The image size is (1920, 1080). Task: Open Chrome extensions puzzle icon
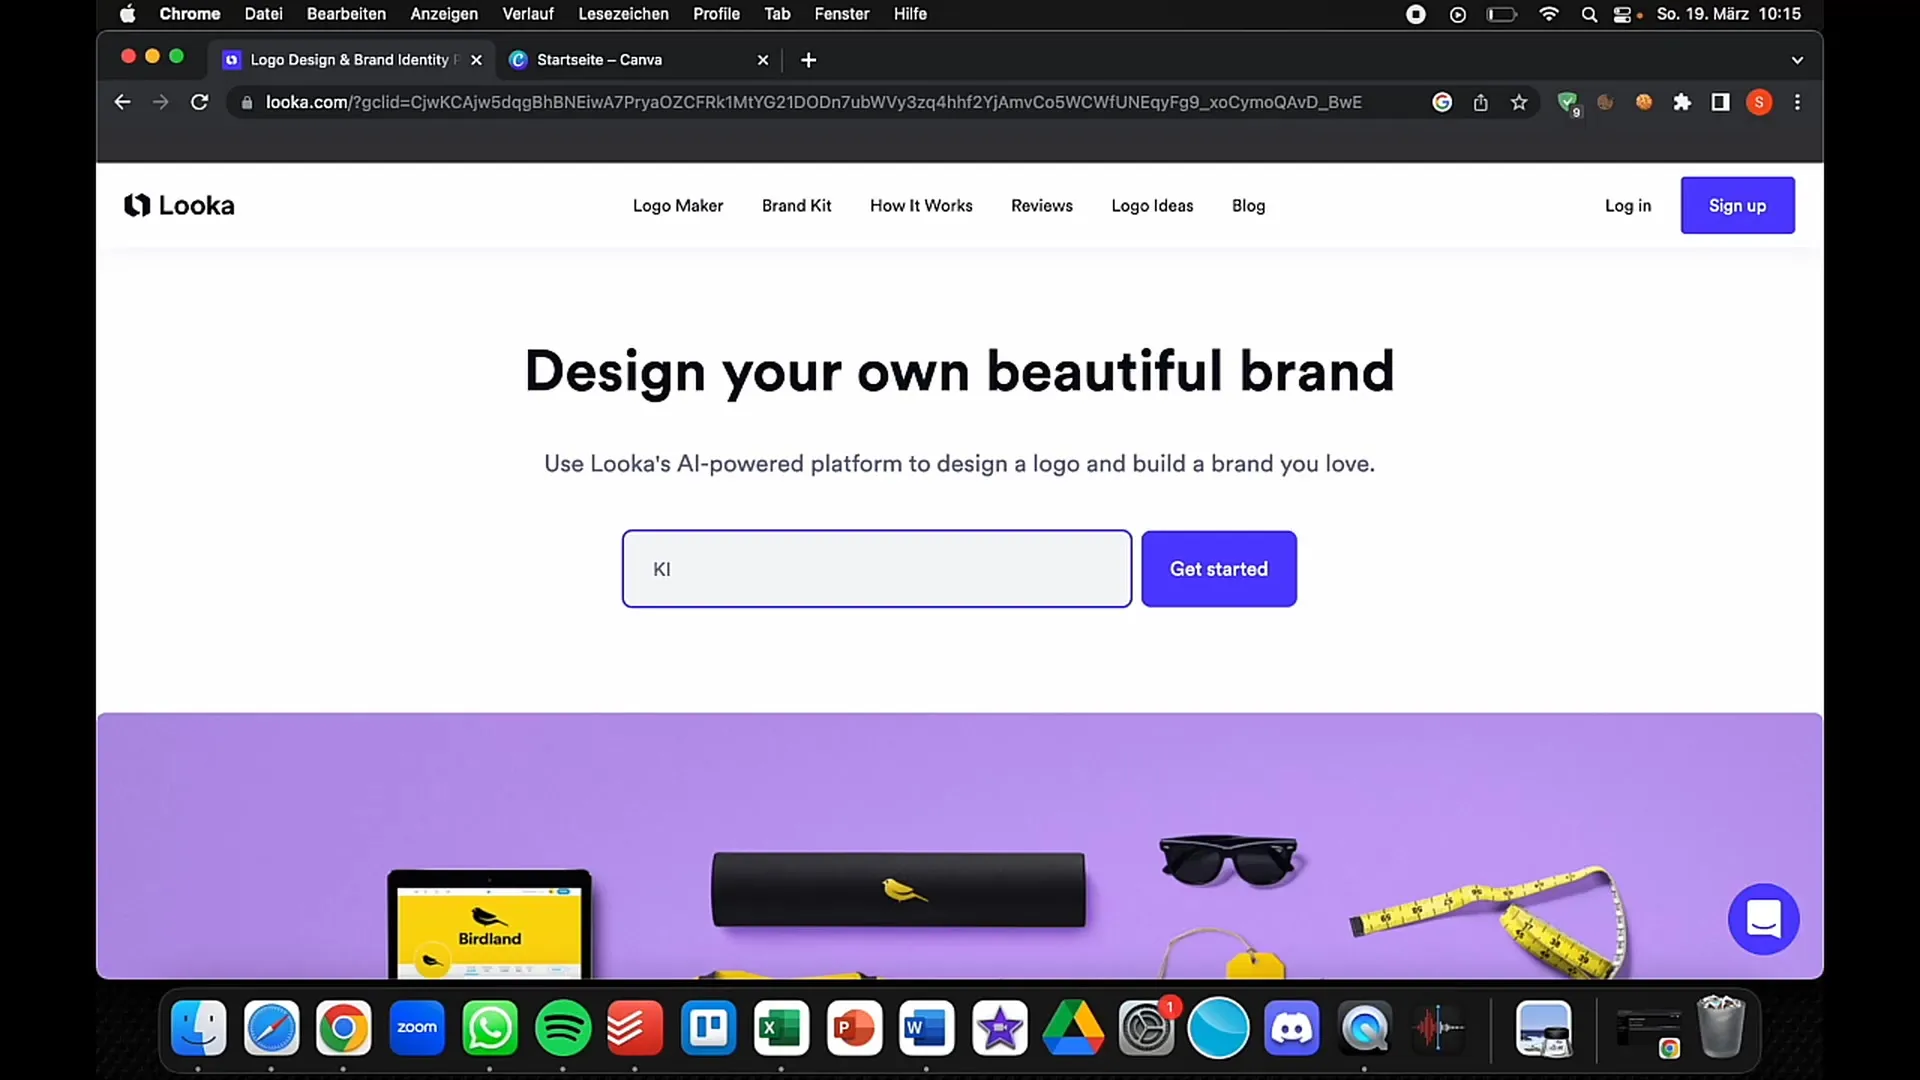point(1682,102)
